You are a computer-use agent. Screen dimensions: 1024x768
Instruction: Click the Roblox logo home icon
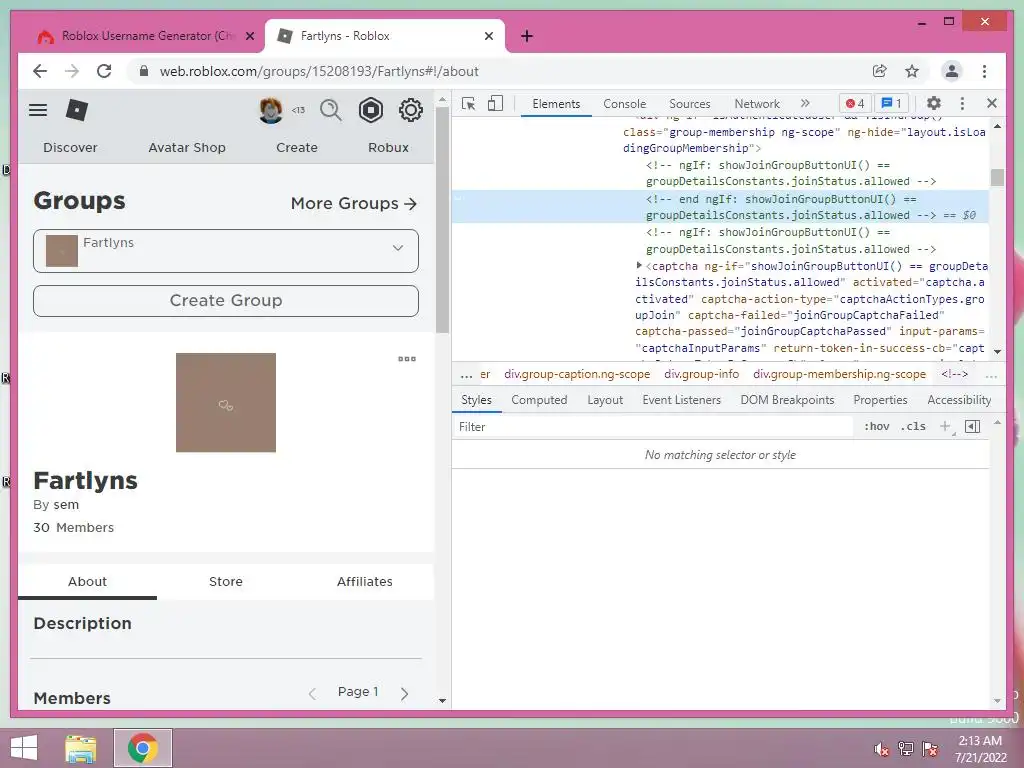[76, 110]
